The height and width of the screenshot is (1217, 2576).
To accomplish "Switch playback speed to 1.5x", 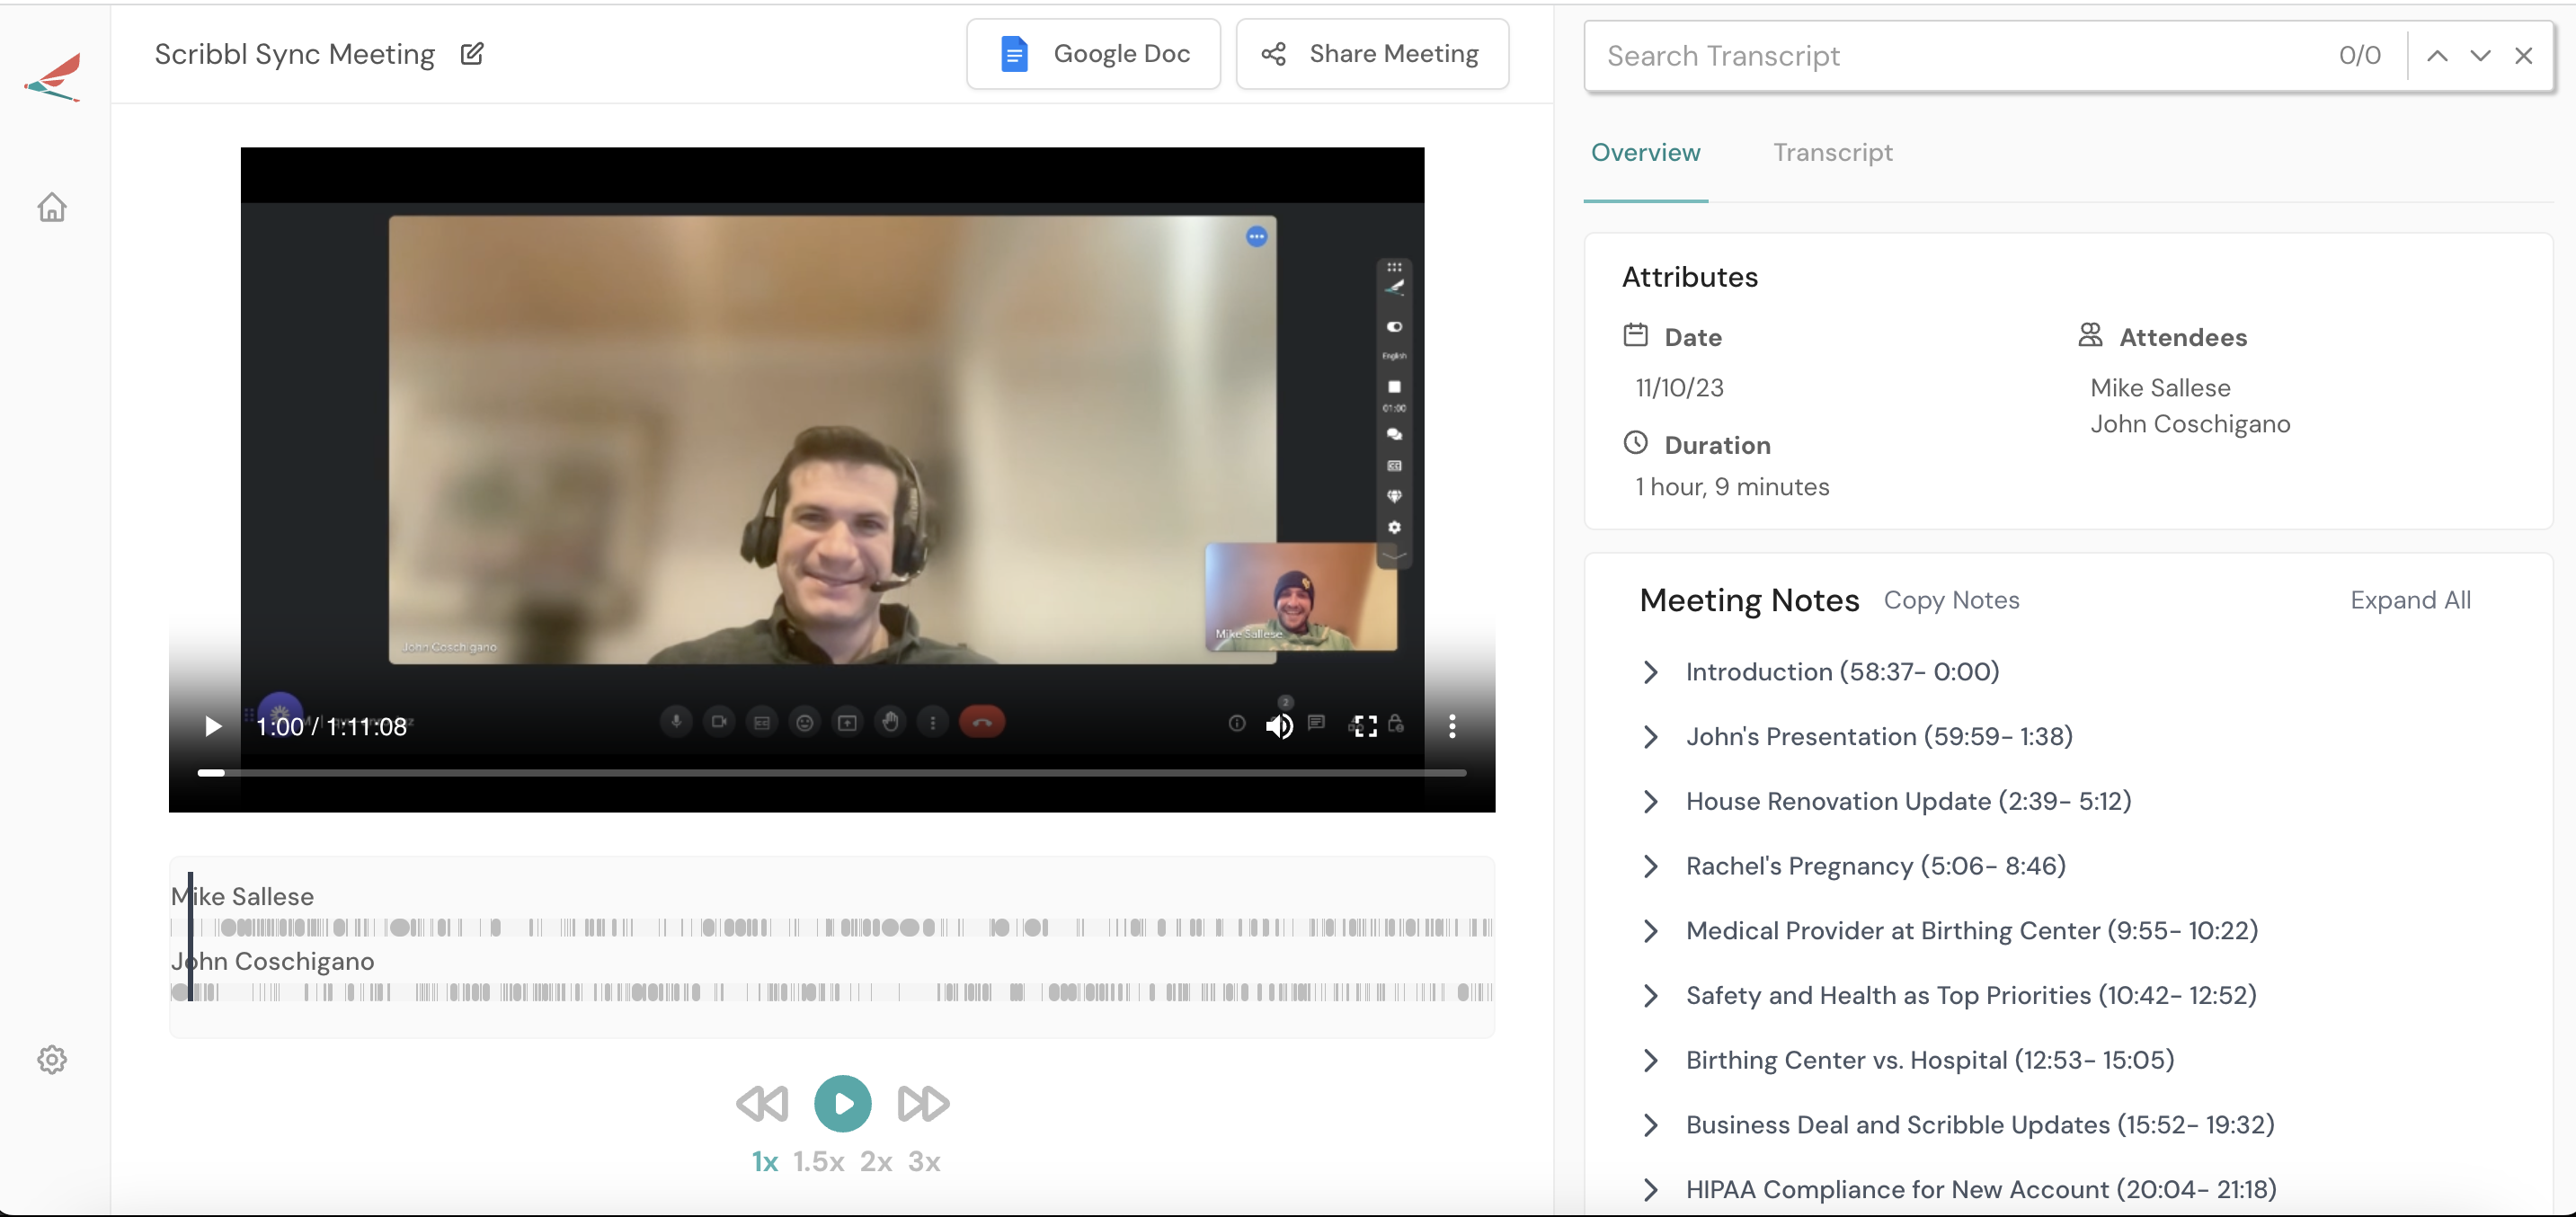I will coord(819,1161).
